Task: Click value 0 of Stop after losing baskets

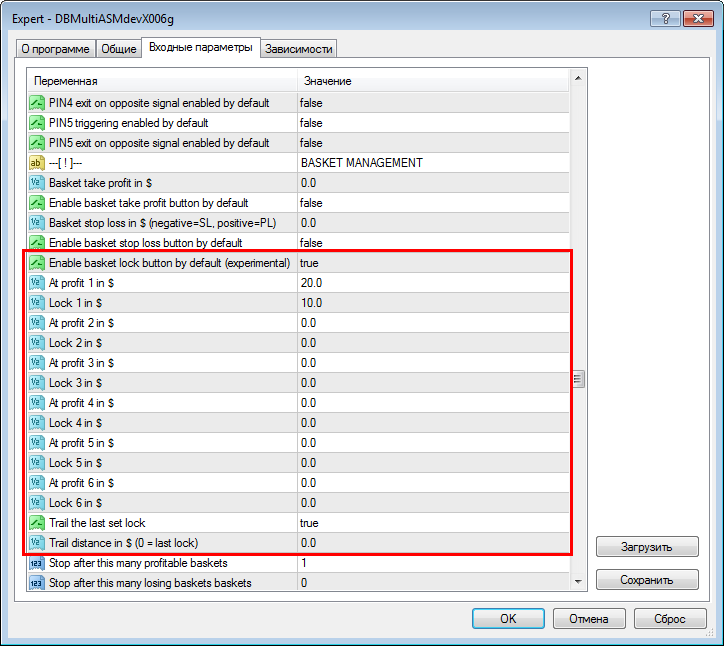Action: coord(304,583)
